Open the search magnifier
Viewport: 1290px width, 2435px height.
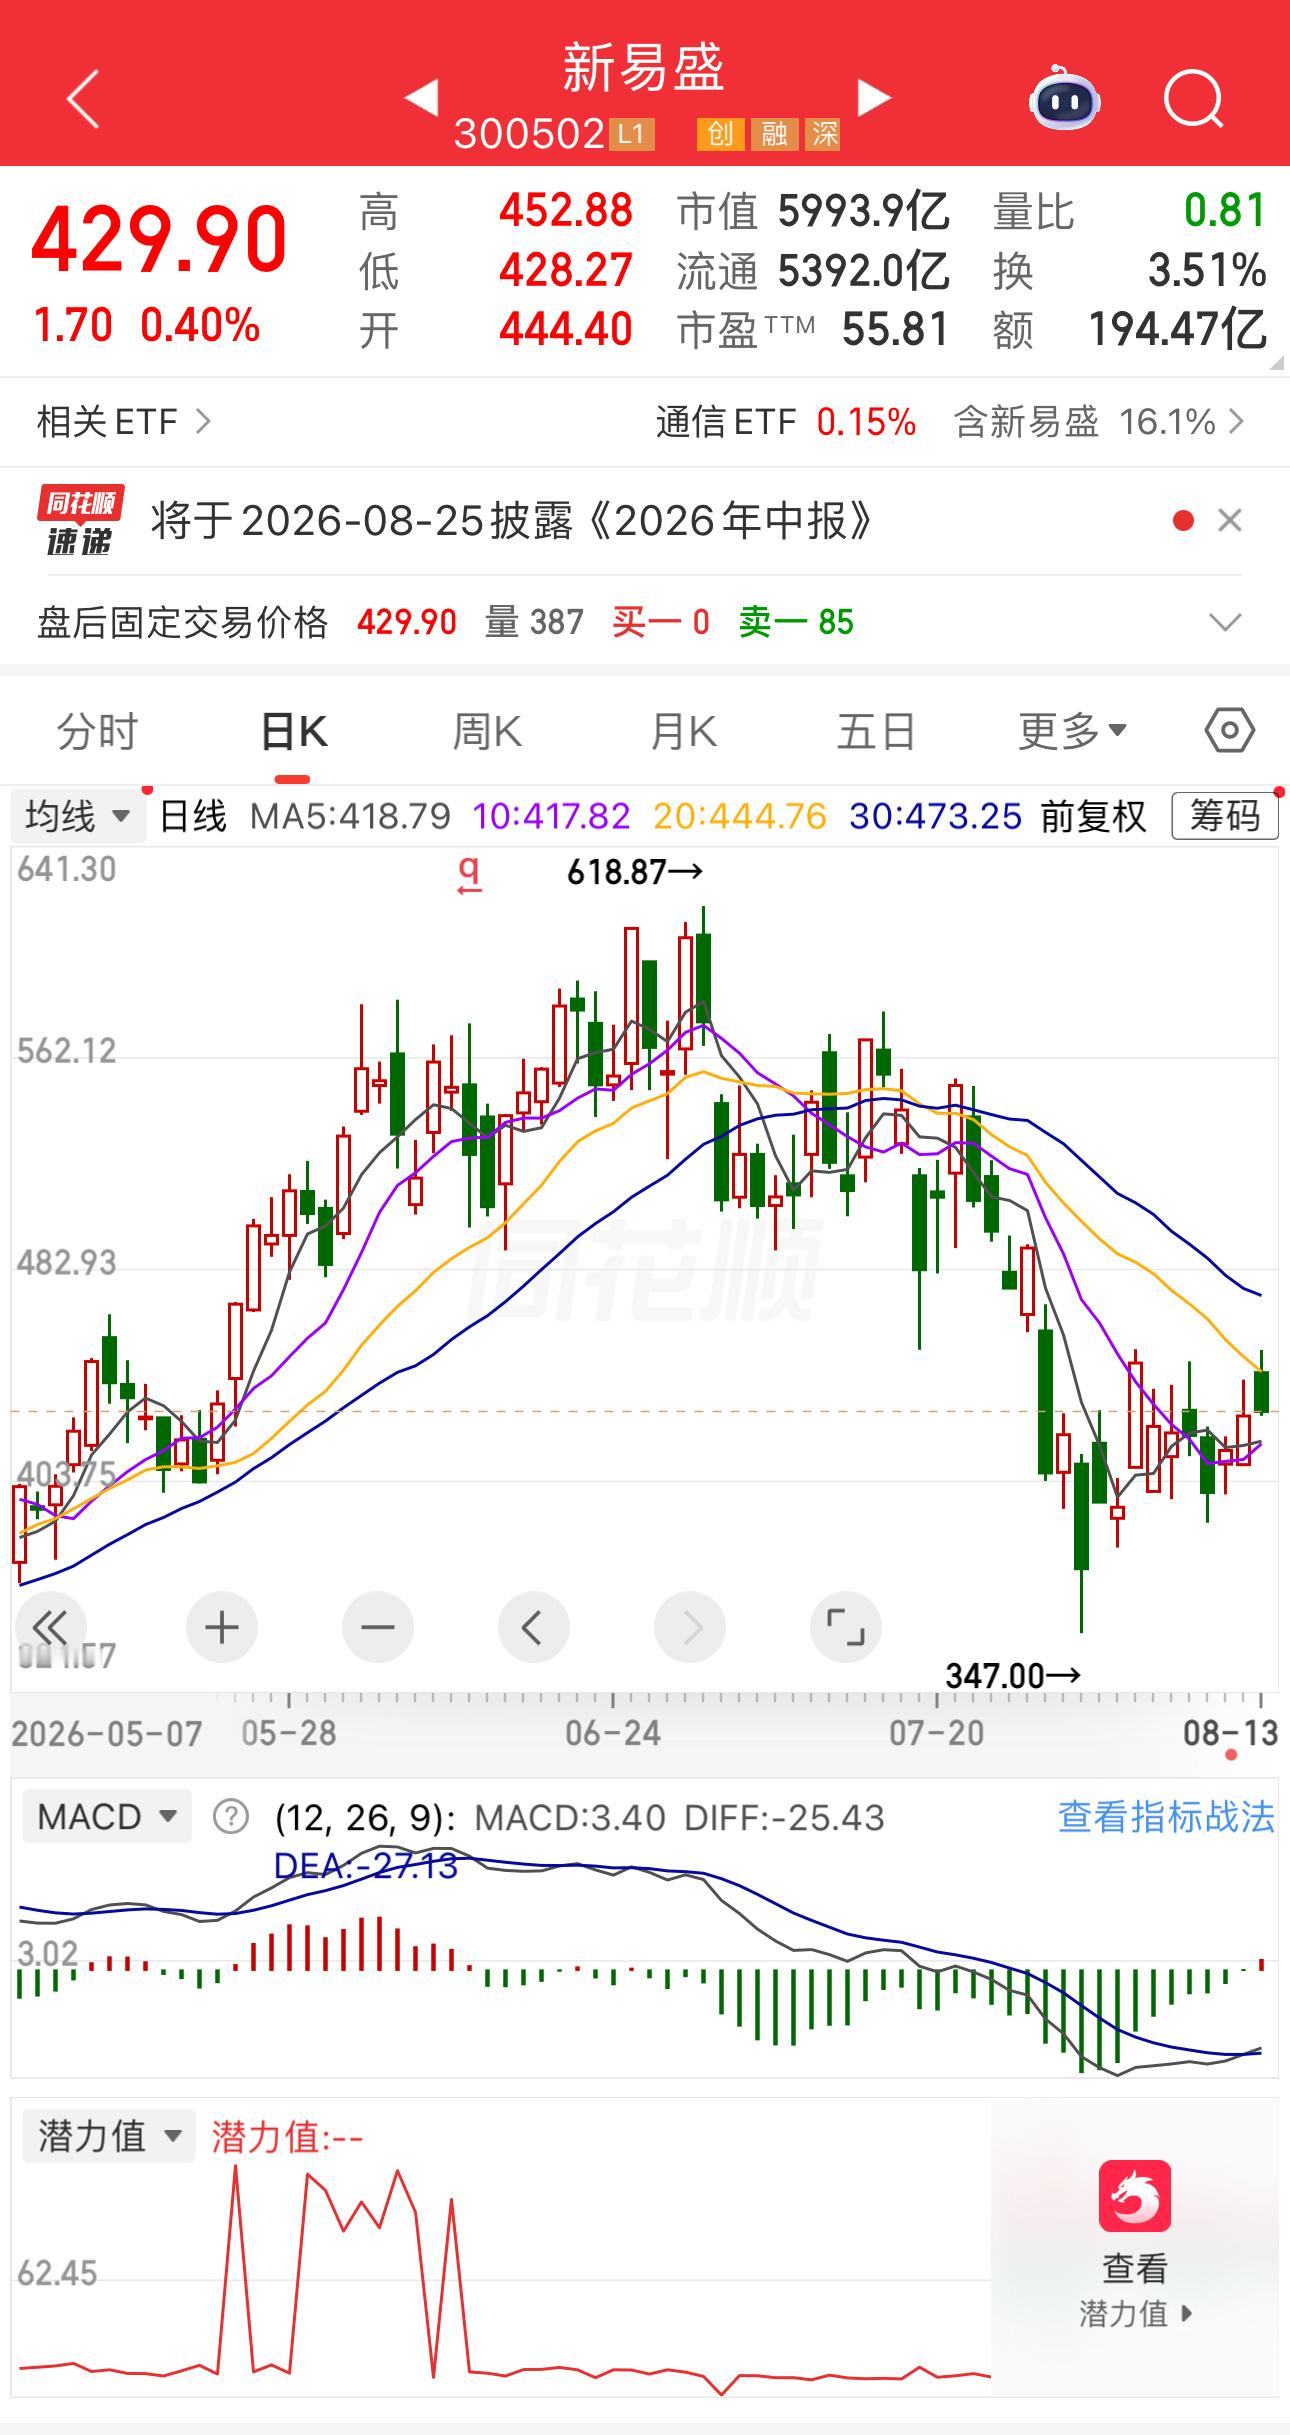[x=1194, y=99]
